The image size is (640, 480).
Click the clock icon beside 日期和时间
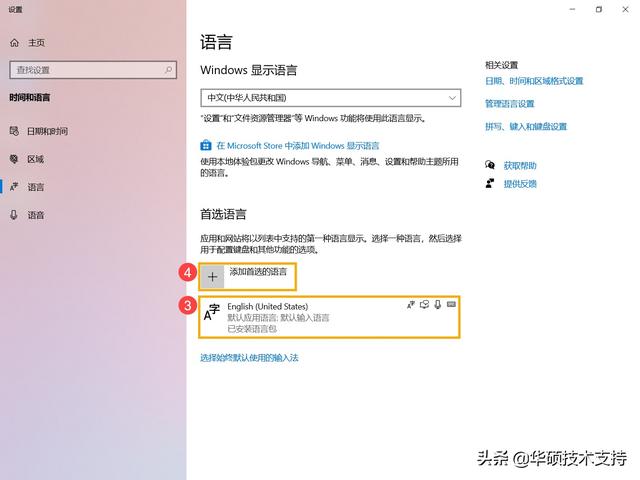click(x=14, y=131)
